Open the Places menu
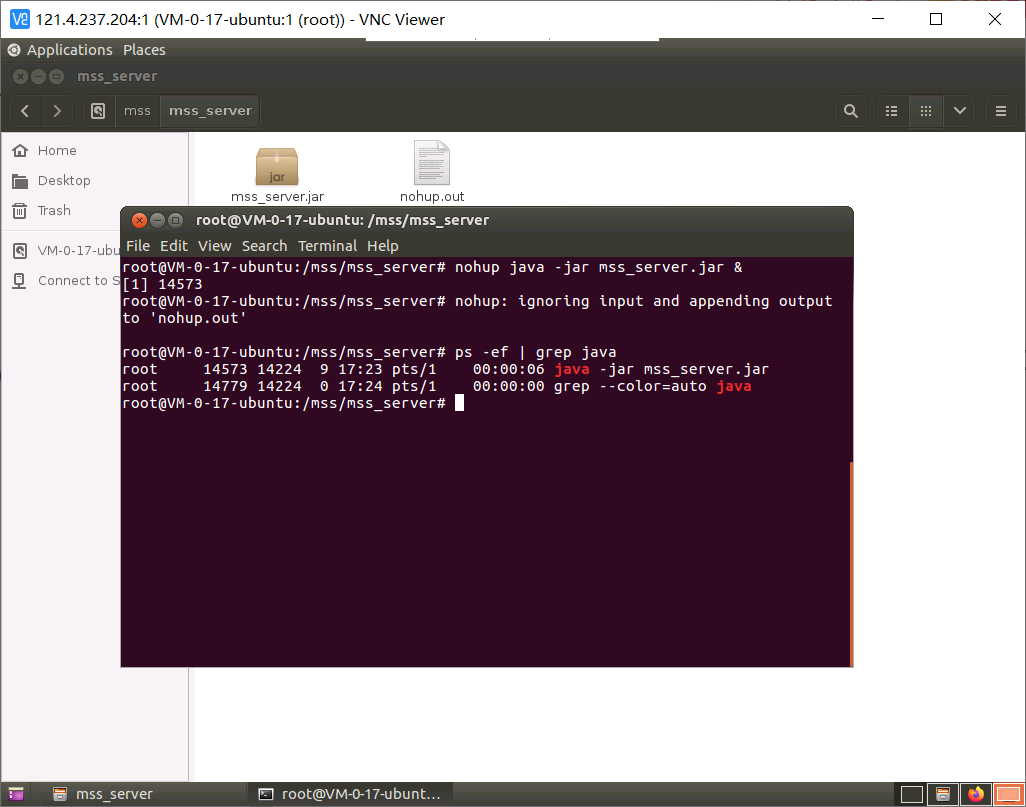1026x807 pixels. 144,50
